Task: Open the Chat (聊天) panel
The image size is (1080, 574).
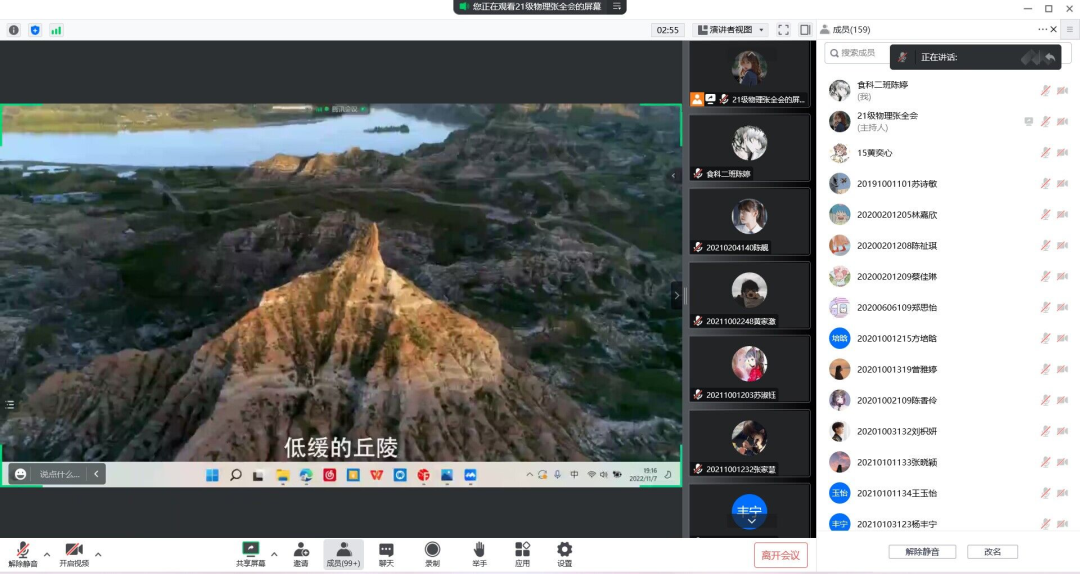Action: pos(386,553)
